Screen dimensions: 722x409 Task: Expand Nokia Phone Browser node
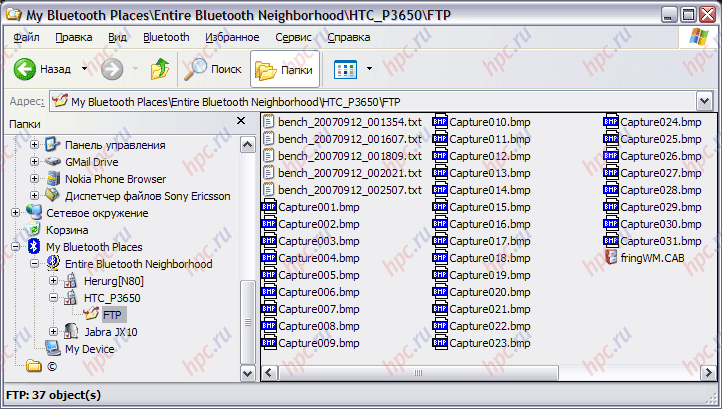(x=35, y=179)
